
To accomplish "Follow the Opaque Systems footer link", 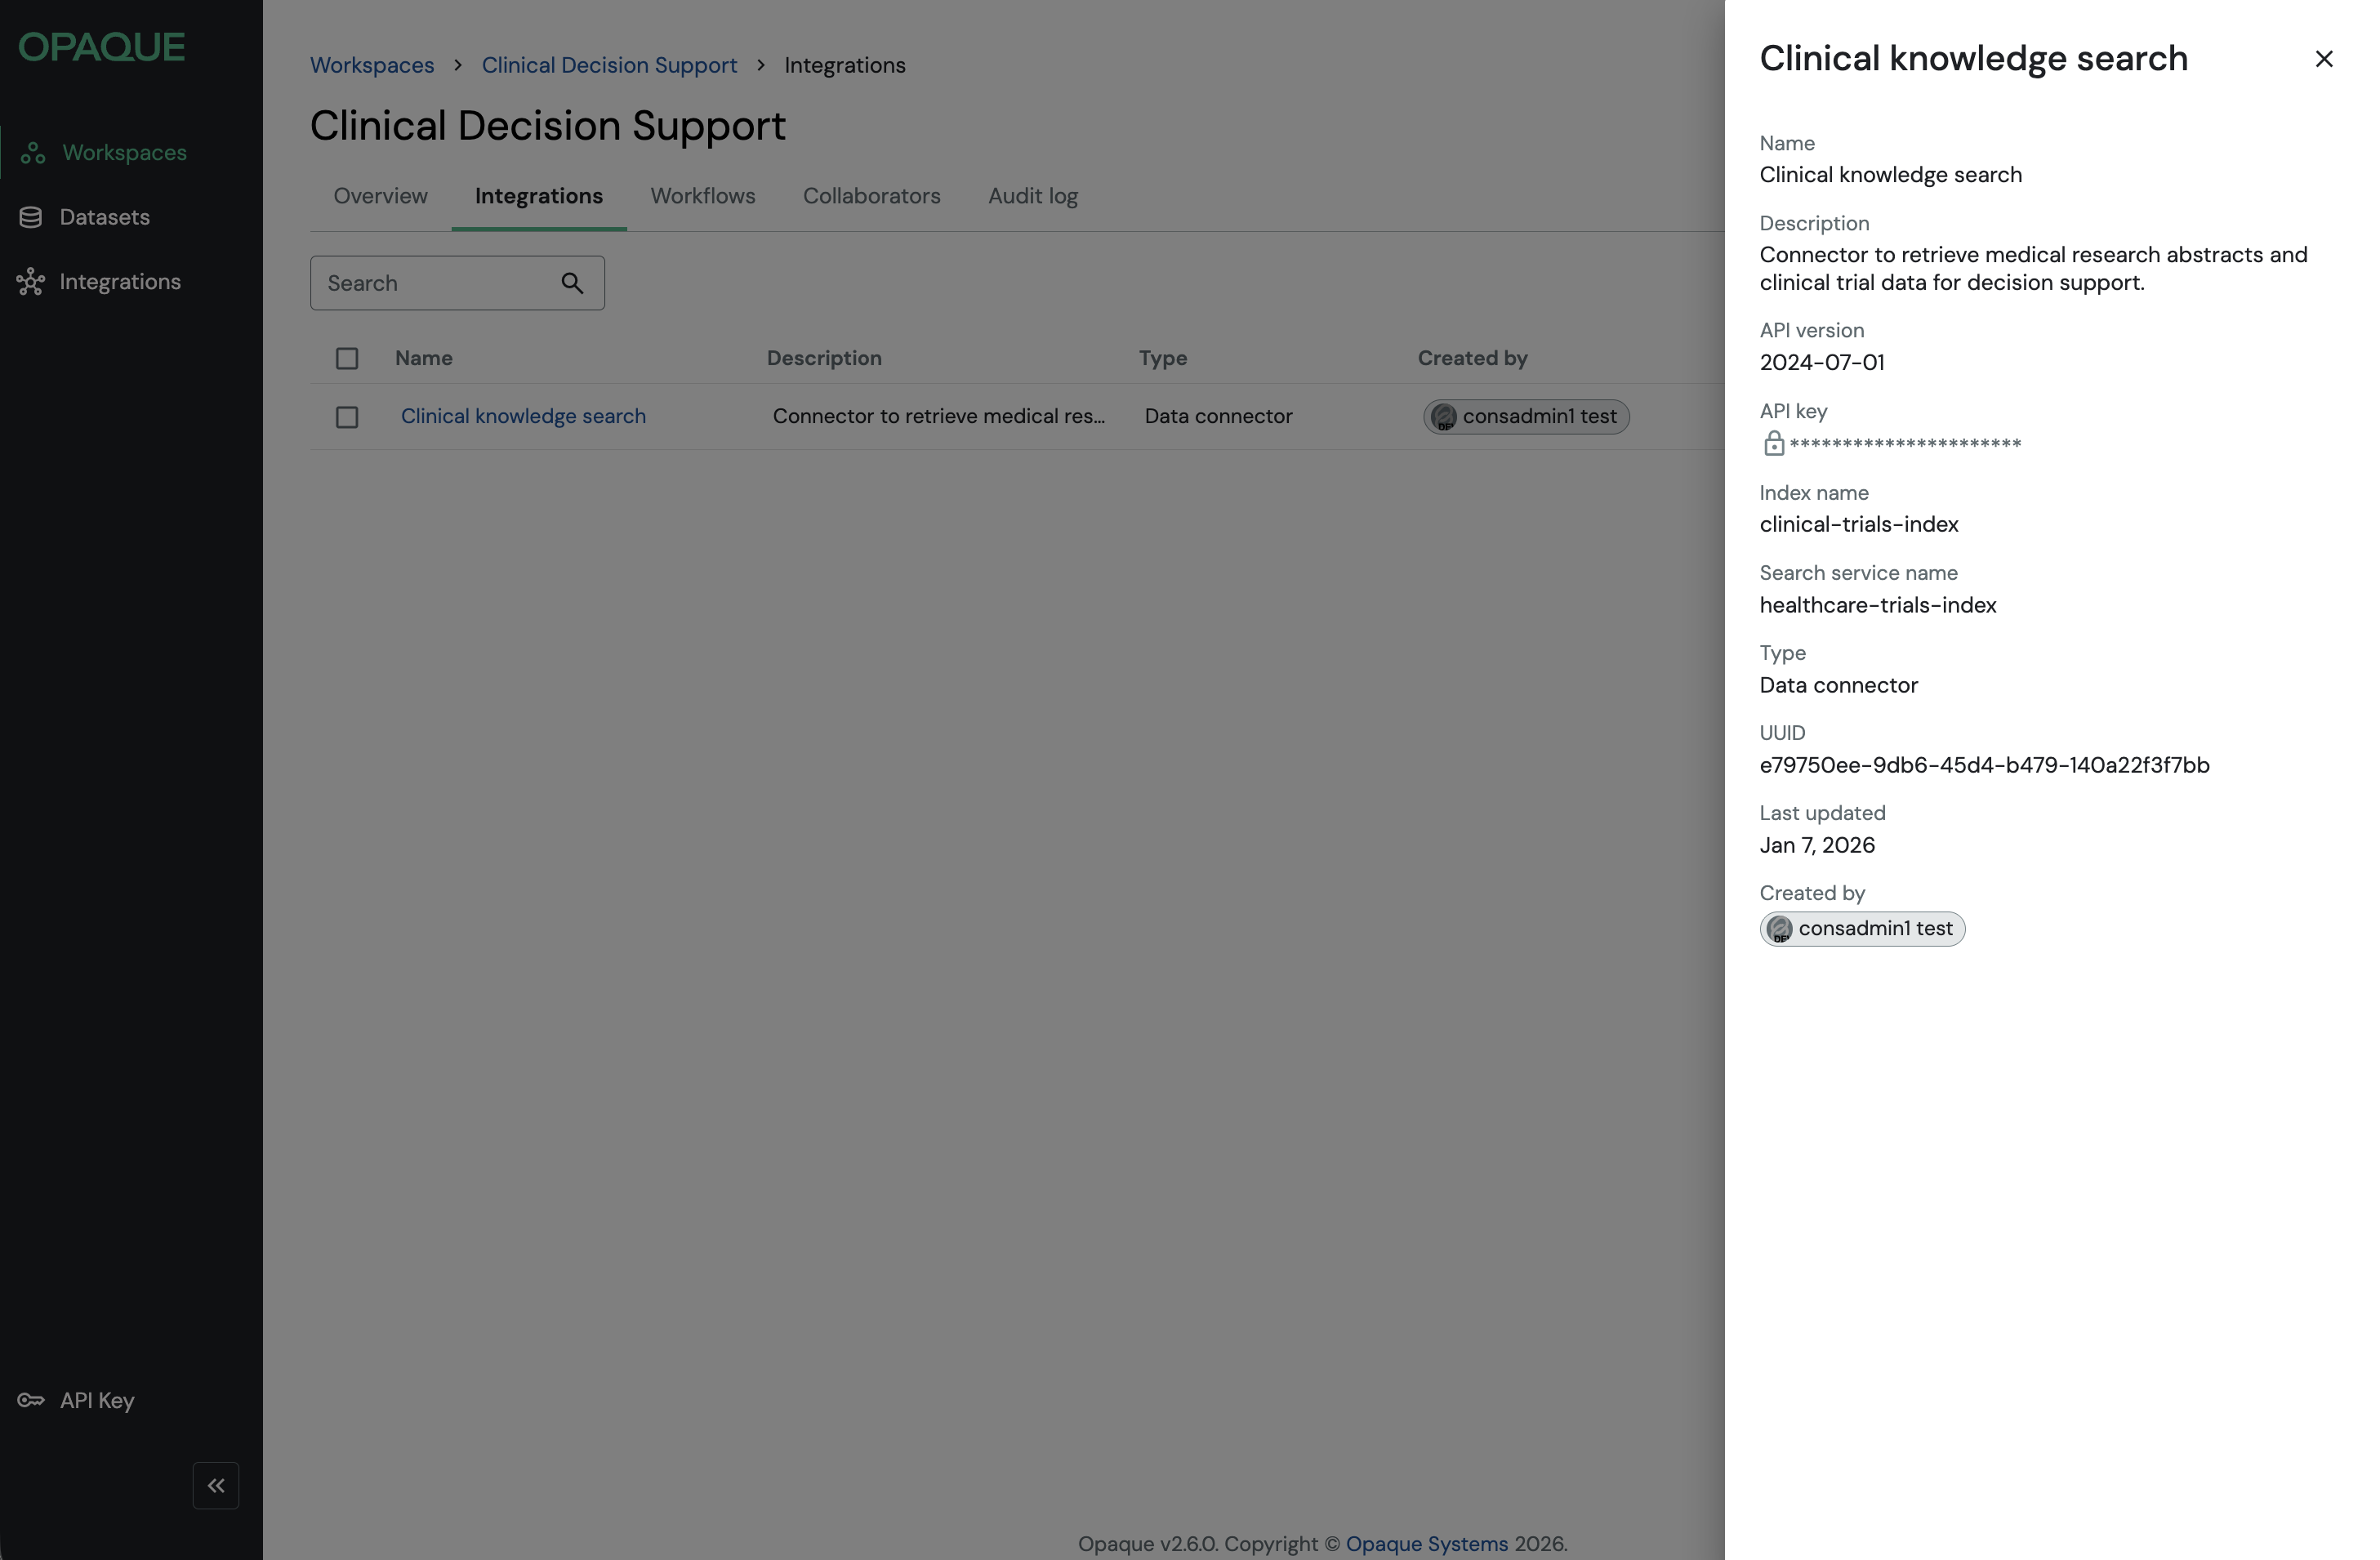I will [1426, 1543].
